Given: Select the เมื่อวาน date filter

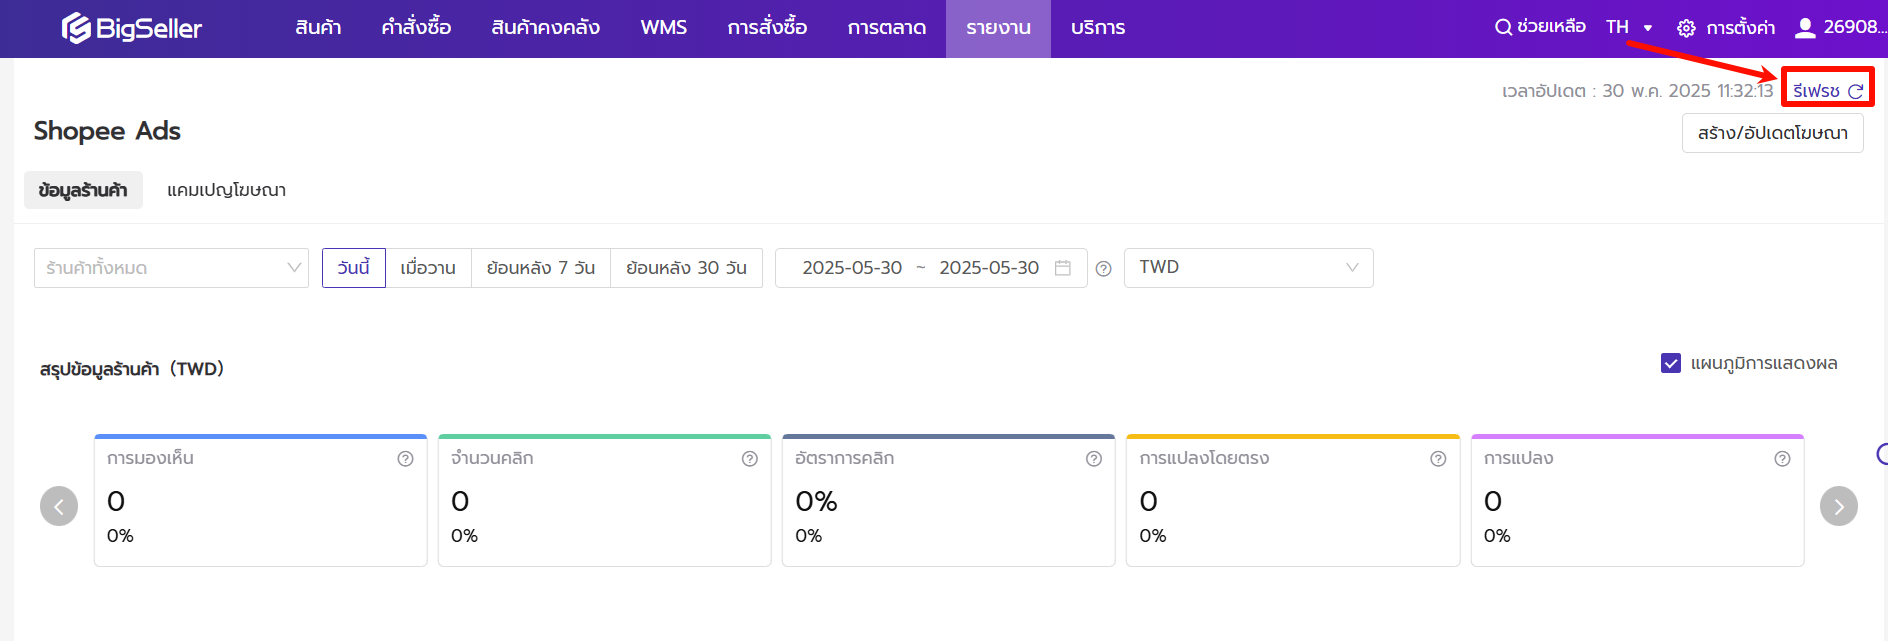Looking at the screenshot, I should pos(428,268).
